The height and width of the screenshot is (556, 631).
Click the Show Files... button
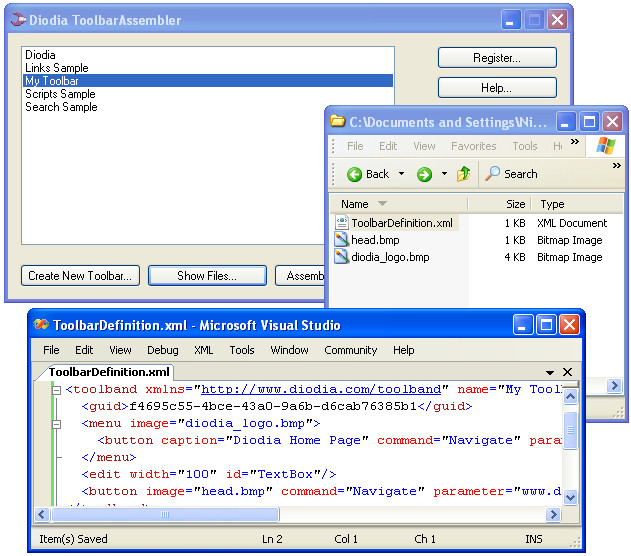[207, 276]
